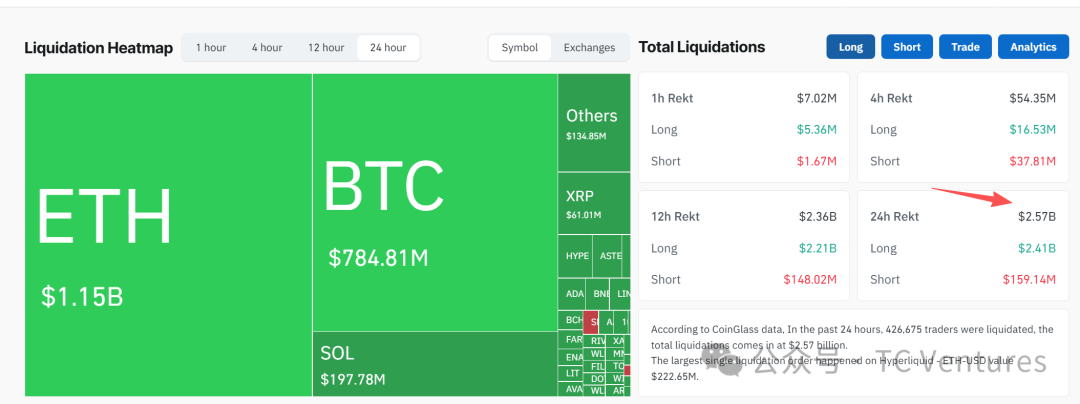The height and width of the screenshot is (404, 1080).
Task: Click the Short button
Action: [907, 47]
